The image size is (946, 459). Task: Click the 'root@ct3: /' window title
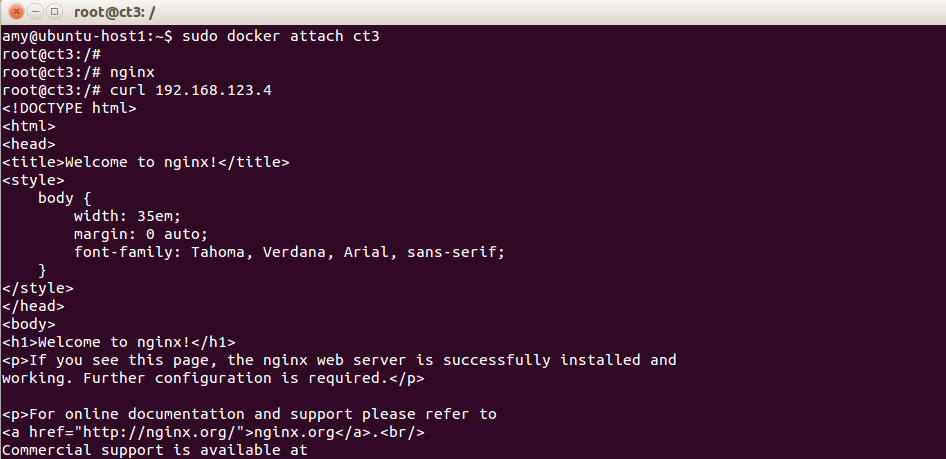[115, 11]
